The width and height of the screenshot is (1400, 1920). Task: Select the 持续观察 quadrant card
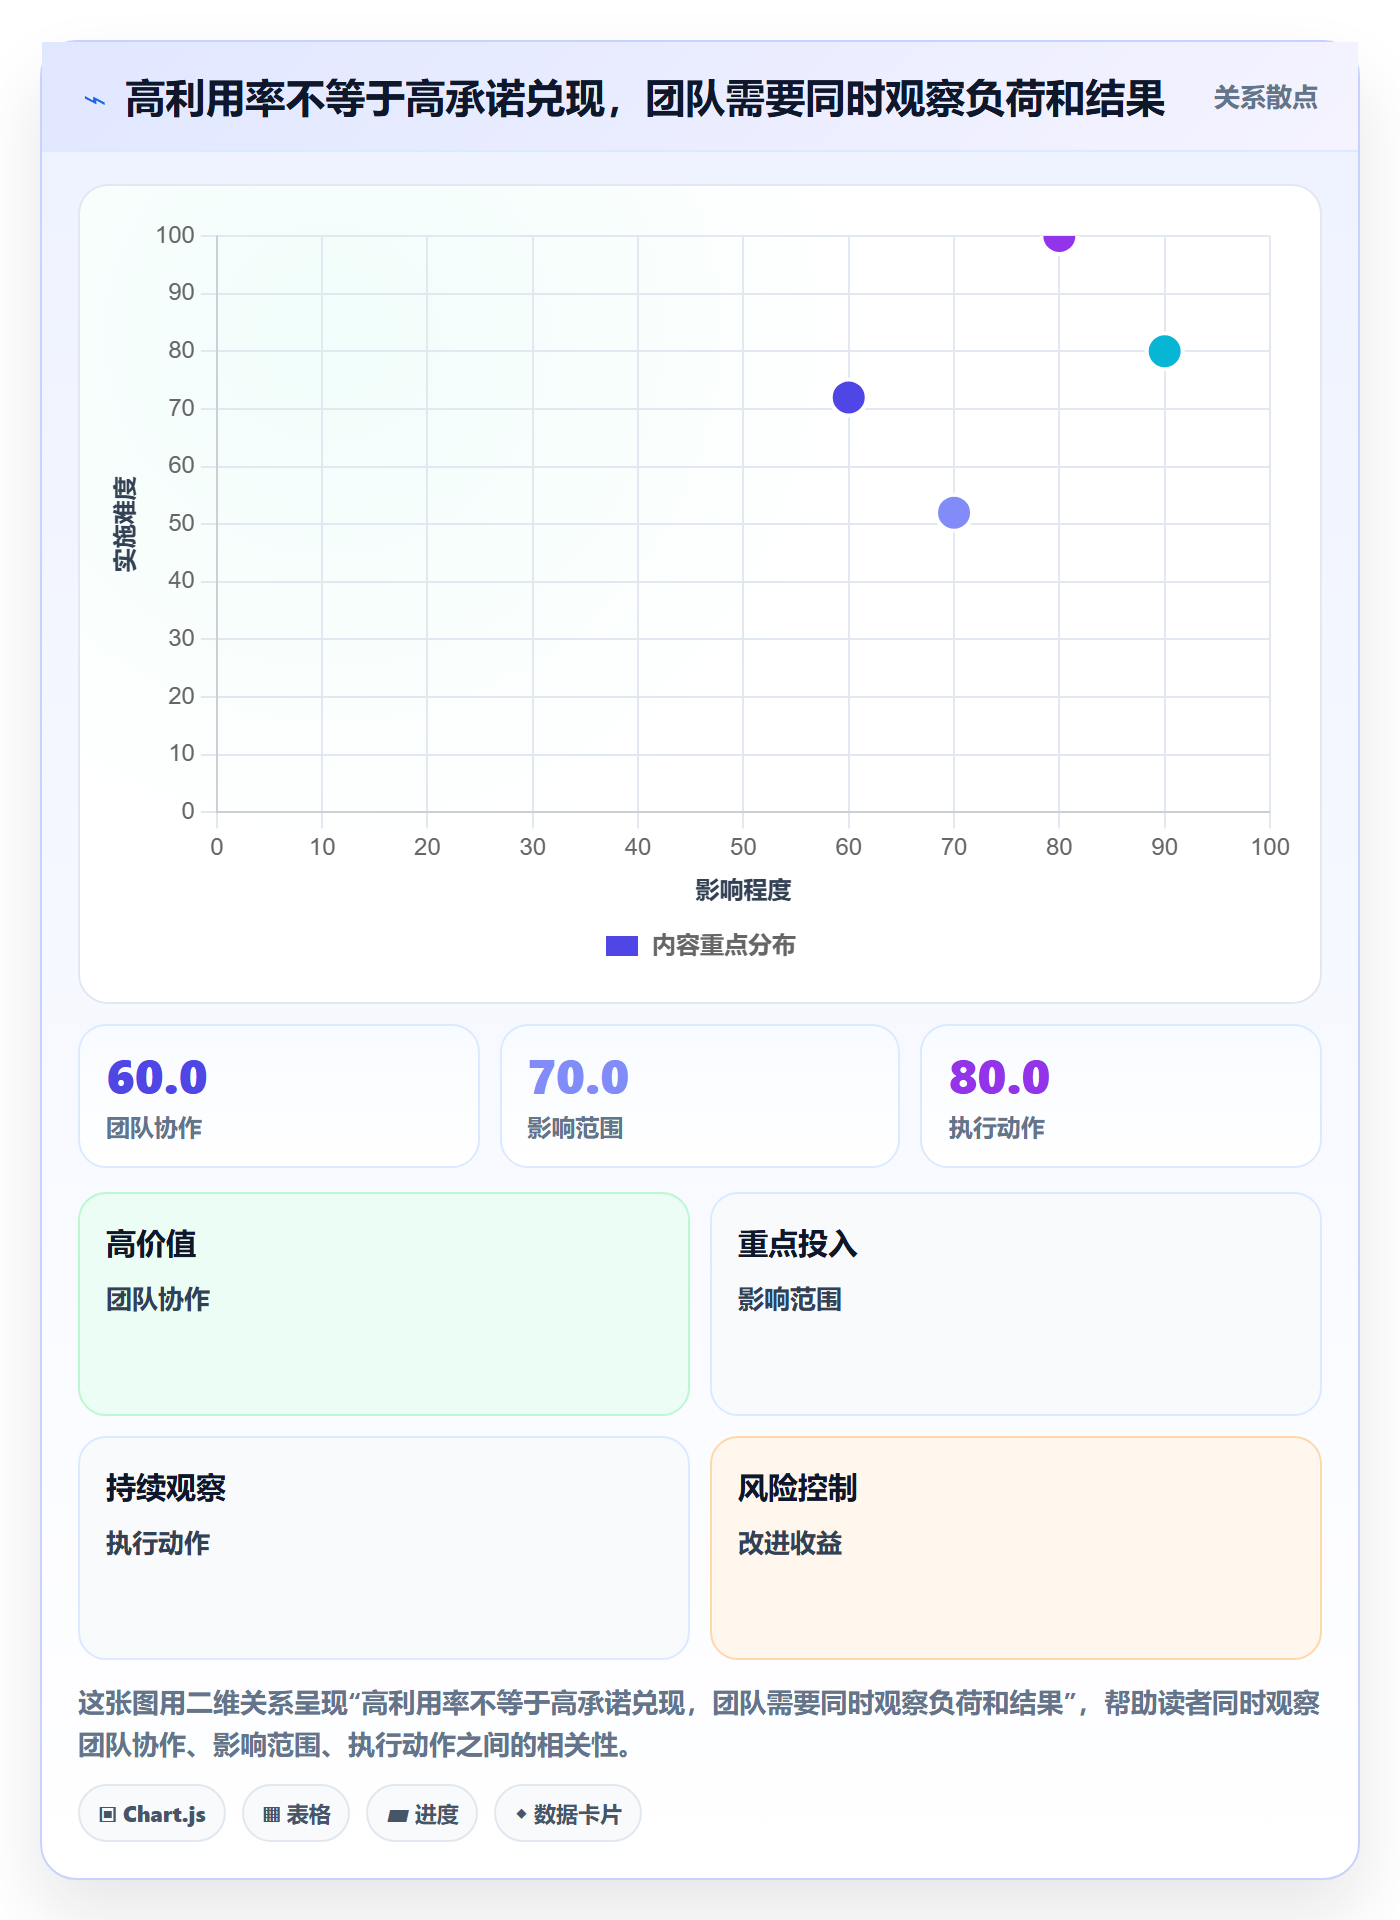pos(384,1548)
